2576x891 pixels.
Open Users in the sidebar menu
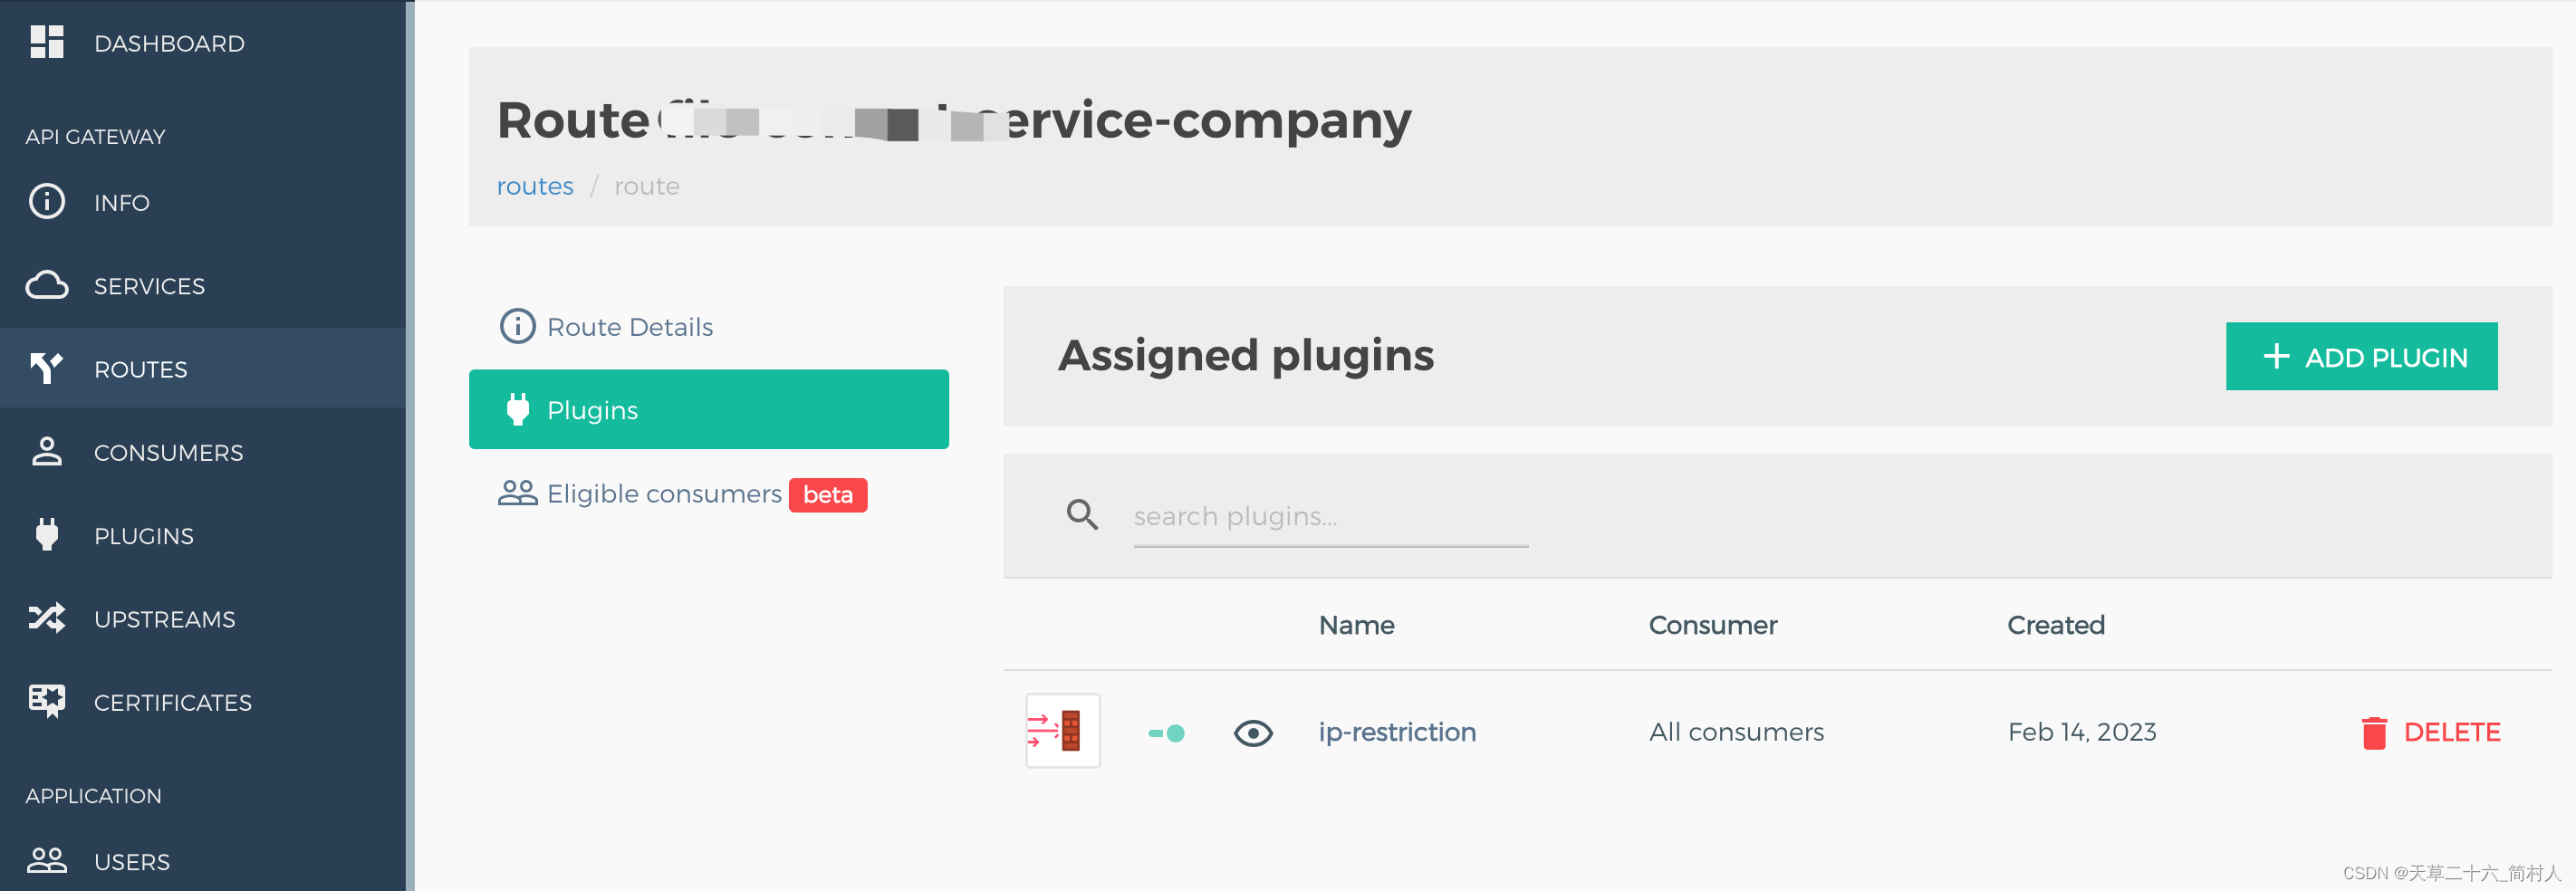(x=132, y=861)
